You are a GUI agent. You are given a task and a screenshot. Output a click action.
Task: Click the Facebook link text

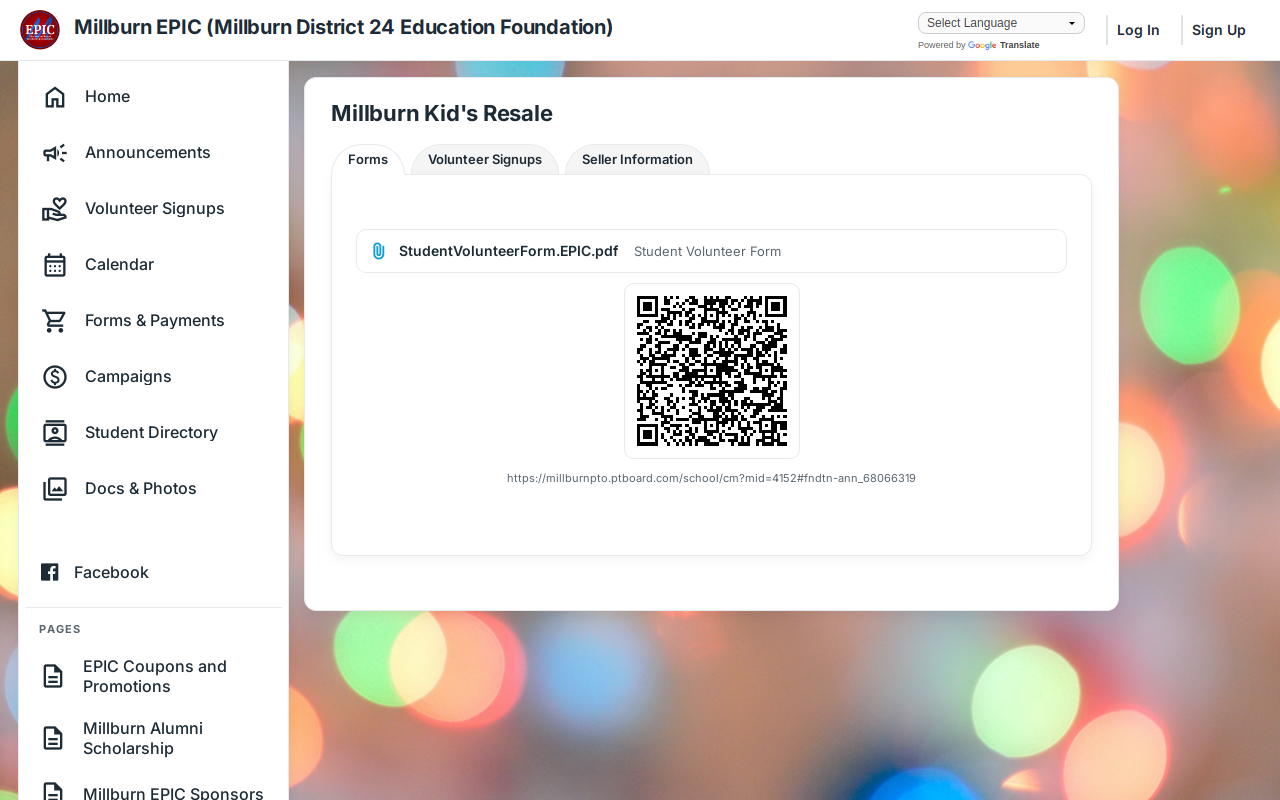(111, 572)
